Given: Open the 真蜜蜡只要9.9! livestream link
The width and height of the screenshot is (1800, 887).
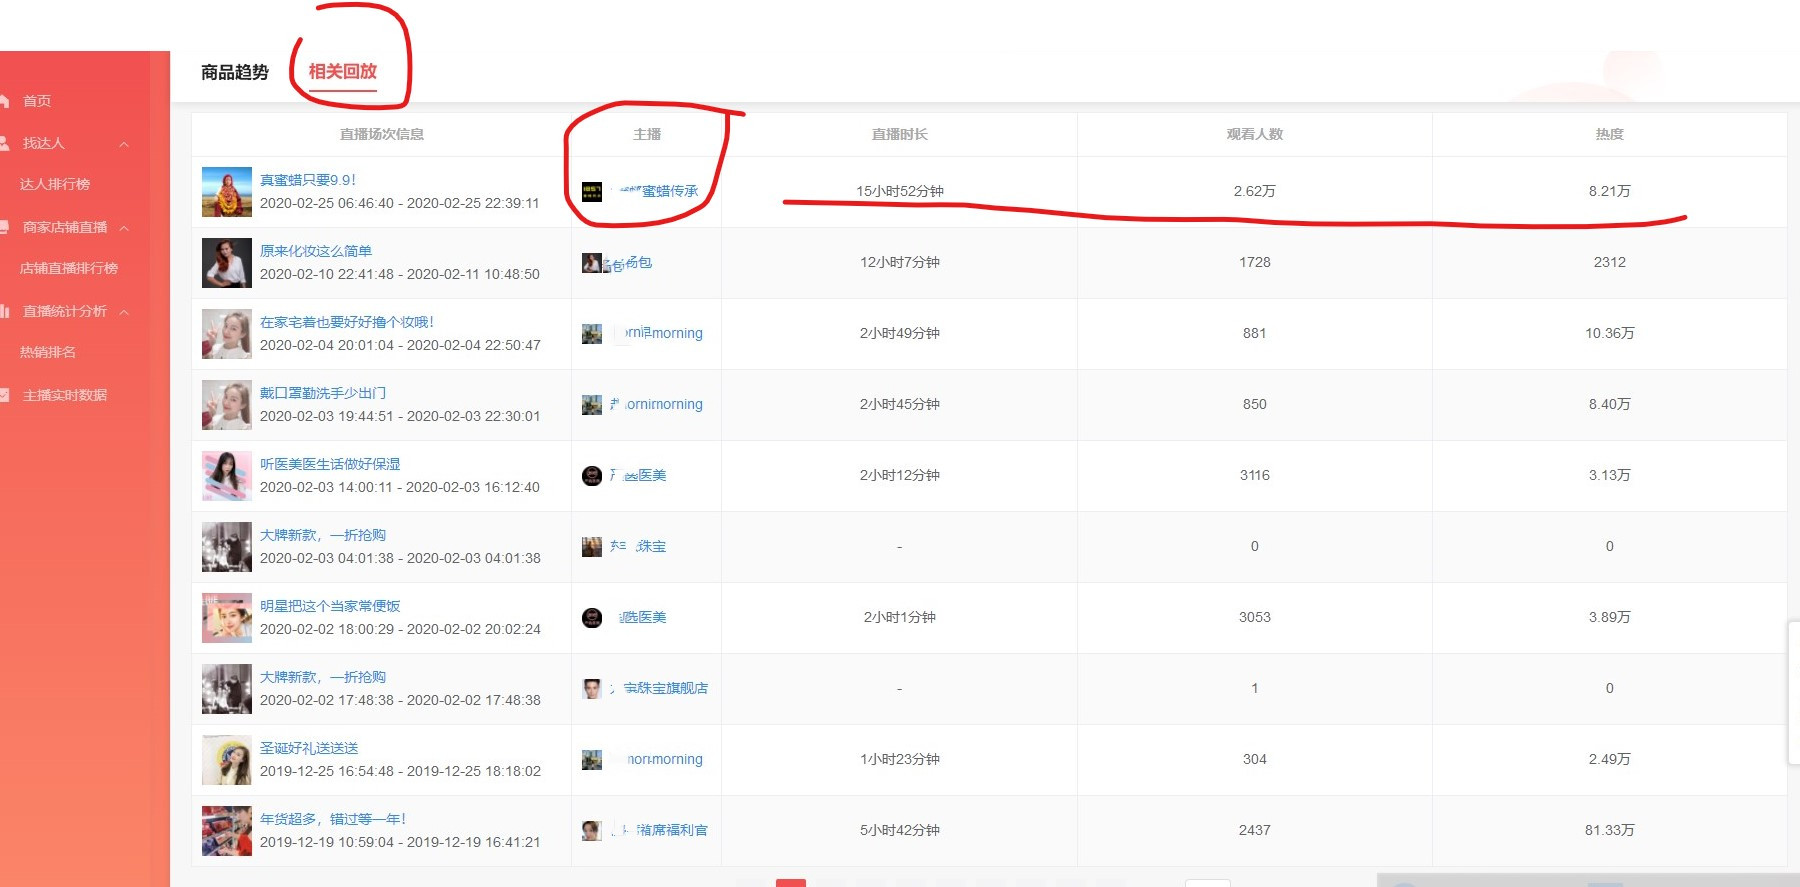Looking at the screenshot, I should tap(308, 180).
